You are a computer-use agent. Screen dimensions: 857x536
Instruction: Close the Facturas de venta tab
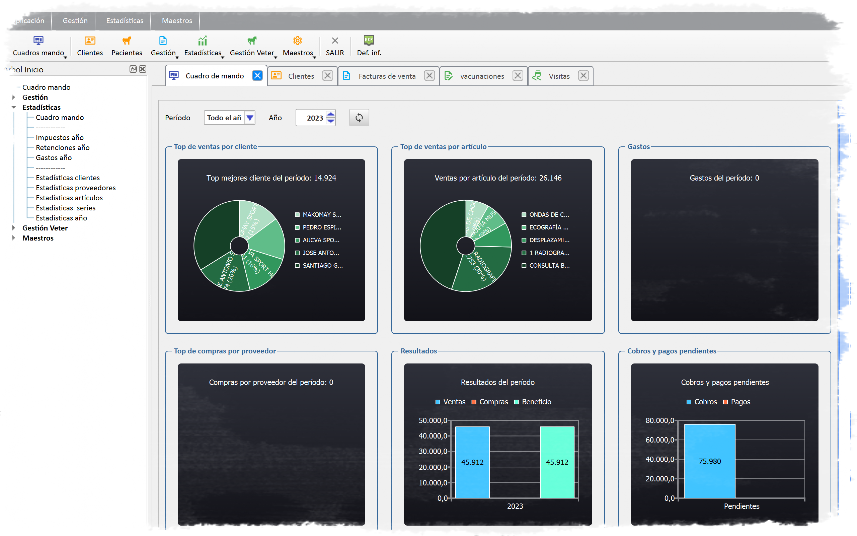click(x=429, y=76)
